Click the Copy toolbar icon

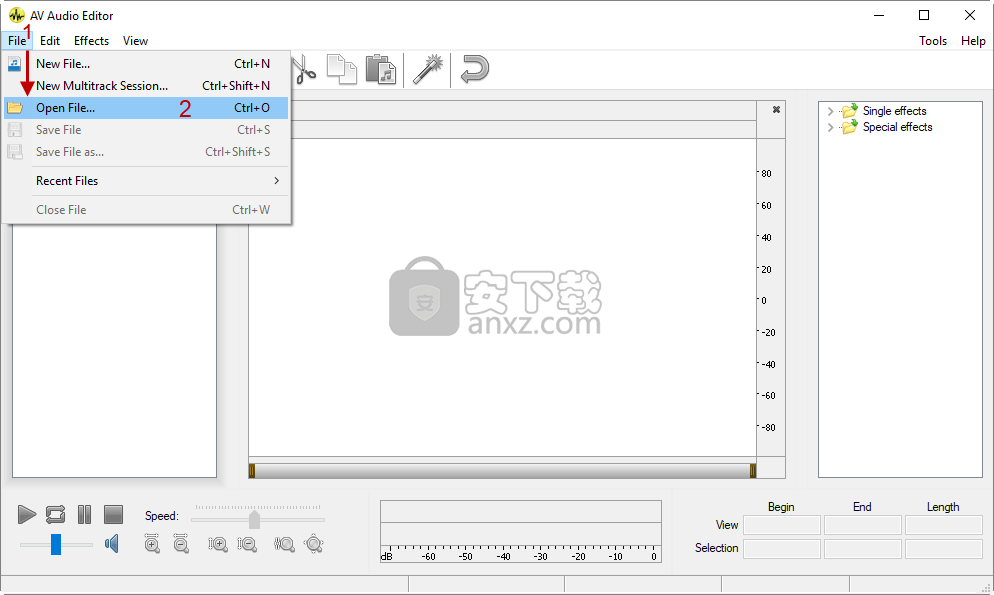point(342,69)
